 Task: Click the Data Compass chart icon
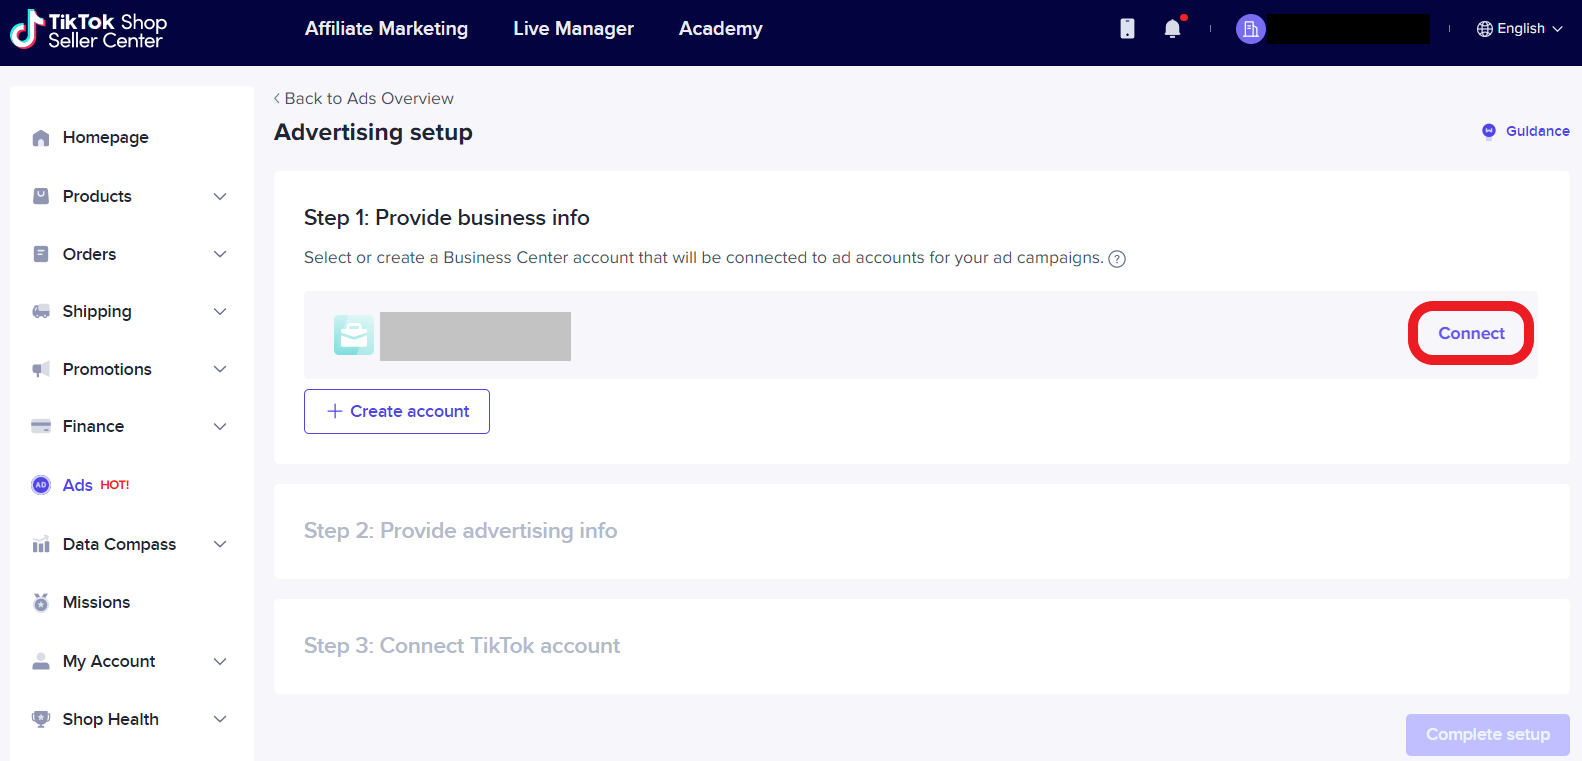tap(41, 544)
